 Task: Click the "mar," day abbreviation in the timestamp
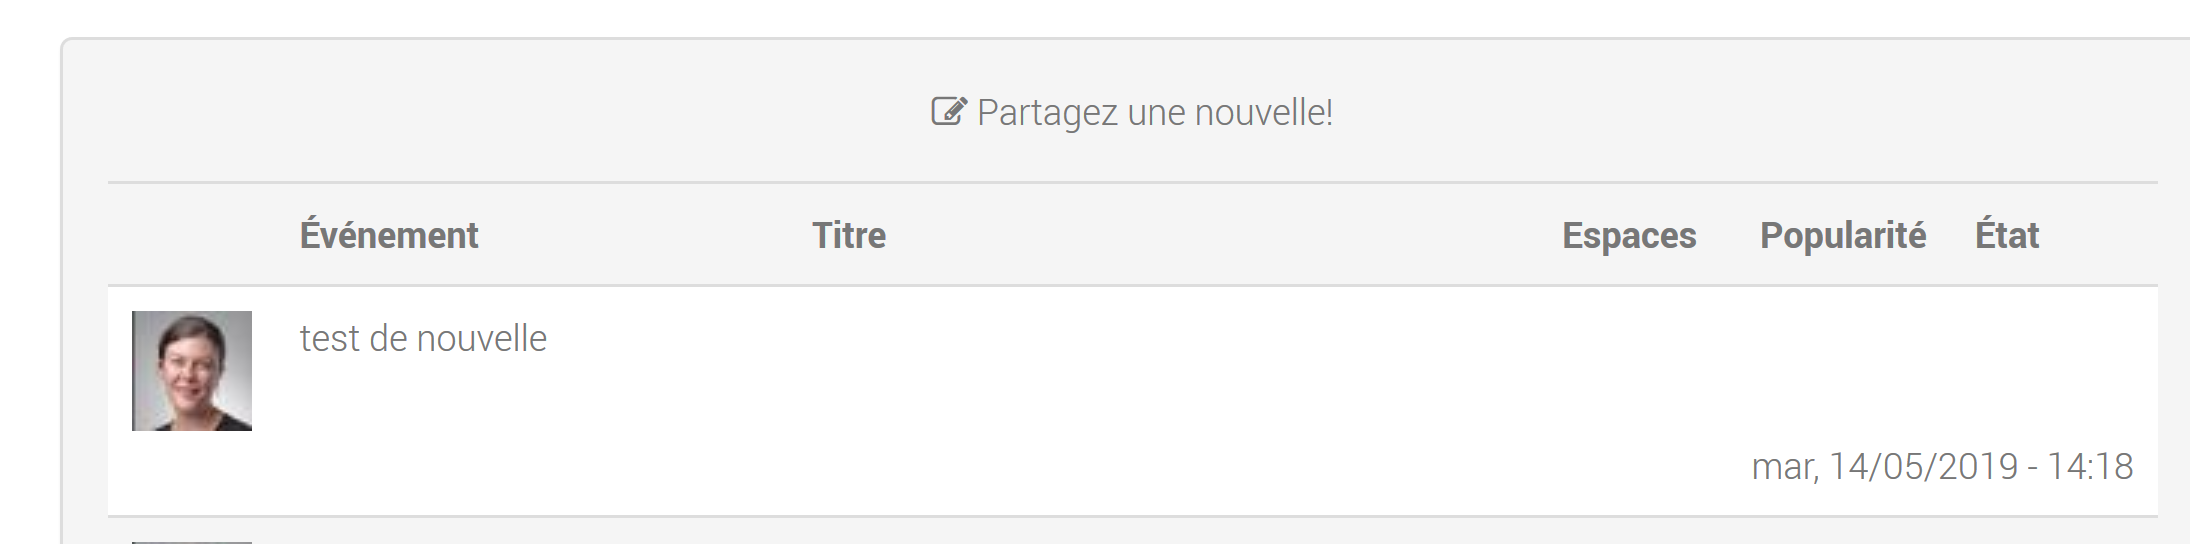click(1784, 467)
